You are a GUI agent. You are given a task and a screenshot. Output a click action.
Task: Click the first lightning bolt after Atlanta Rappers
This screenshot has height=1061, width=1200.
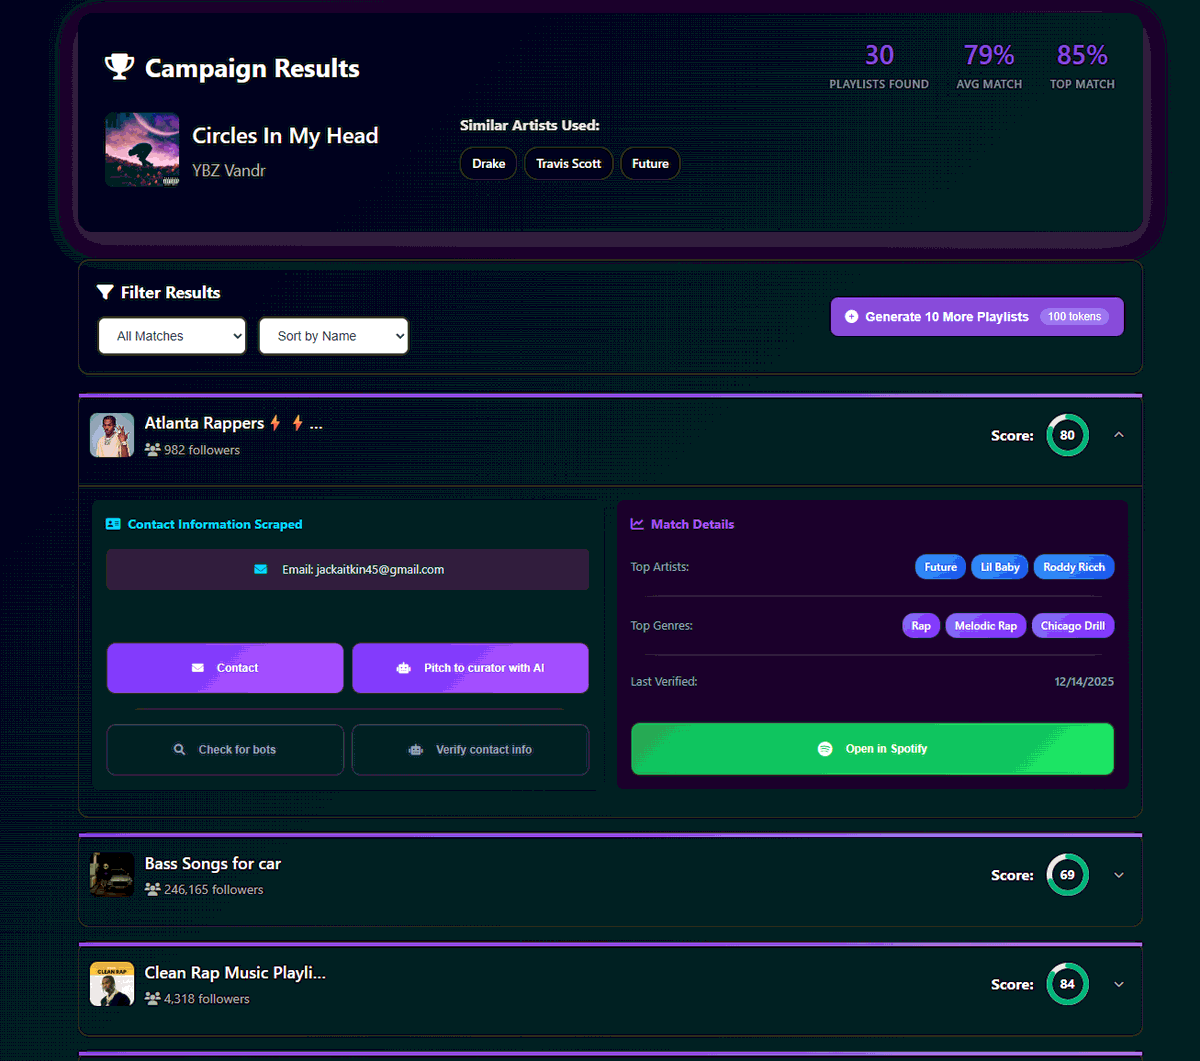[x=275, y=423]
